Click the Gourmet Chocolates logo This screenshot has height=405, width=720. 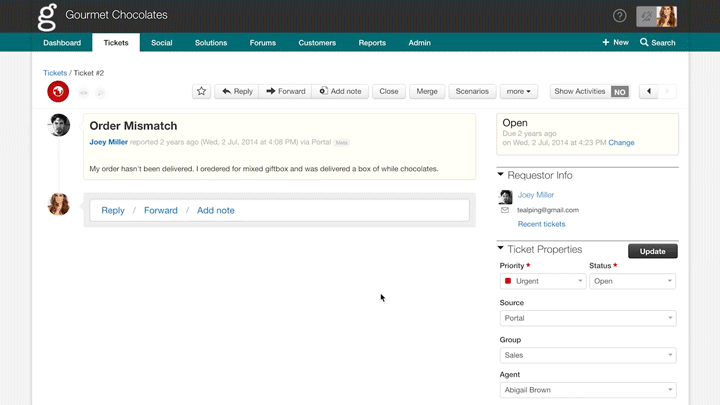pos(47,17)
